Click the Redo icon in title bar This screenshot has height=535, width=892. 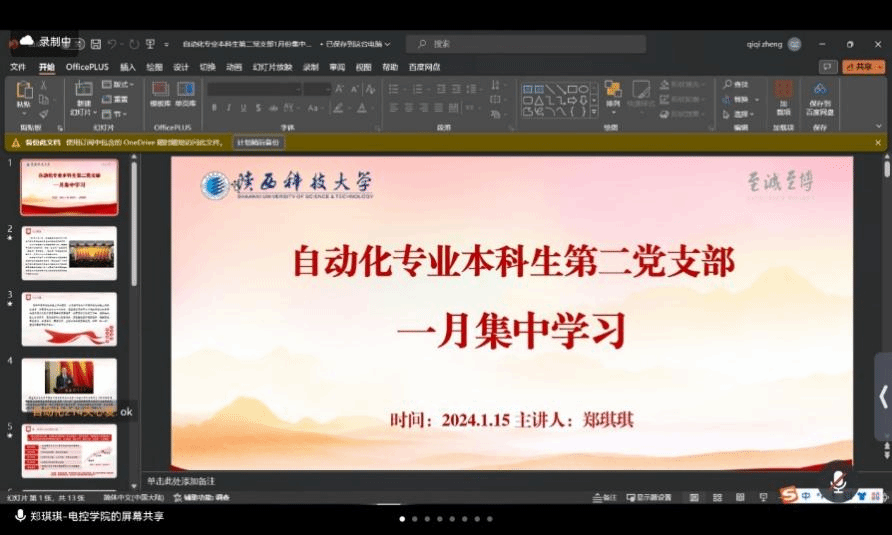pos(134,44)
